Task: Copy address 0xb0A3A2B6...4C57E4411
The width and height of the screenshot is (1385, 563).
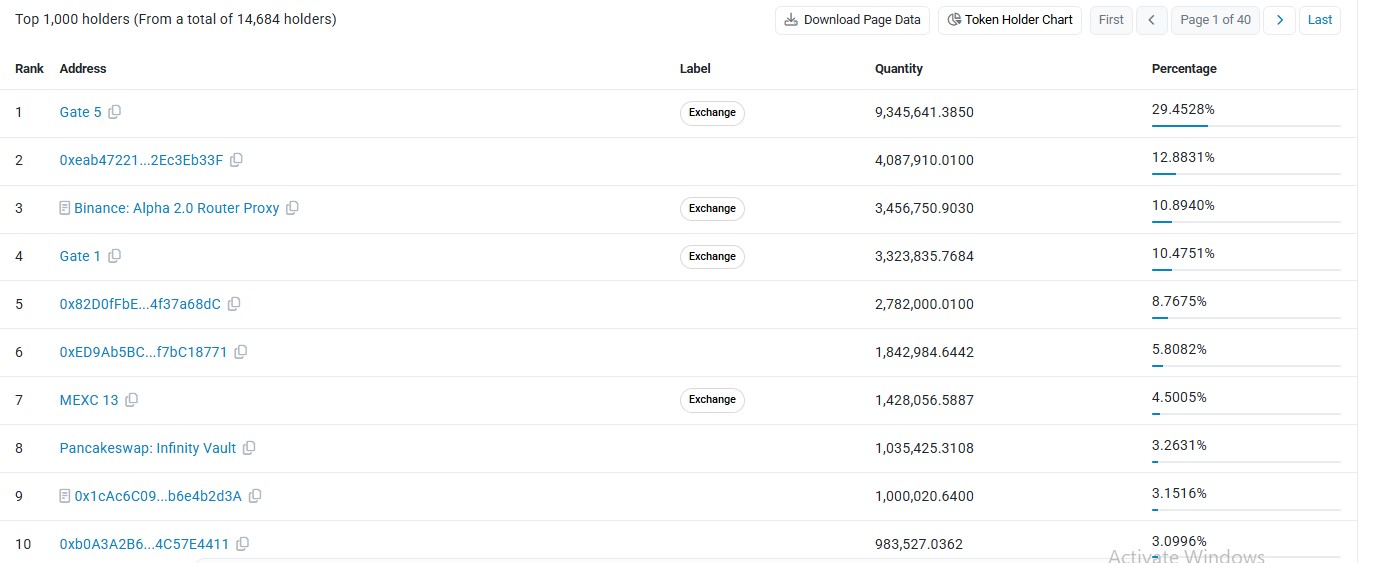Action: pyautogui.click(x=242, y=544)
